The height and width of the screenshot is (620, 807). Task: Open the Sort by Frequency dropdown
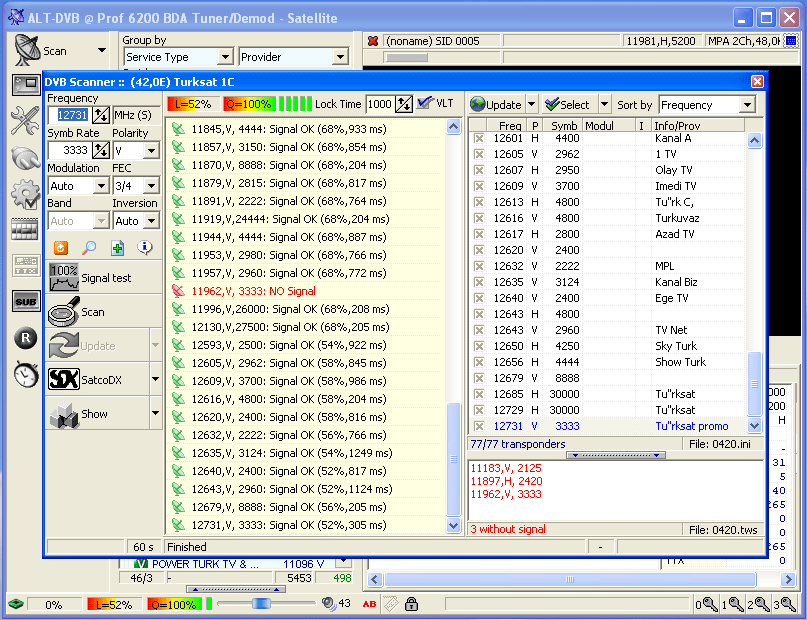pyautogui.click(x=747, y=105)
